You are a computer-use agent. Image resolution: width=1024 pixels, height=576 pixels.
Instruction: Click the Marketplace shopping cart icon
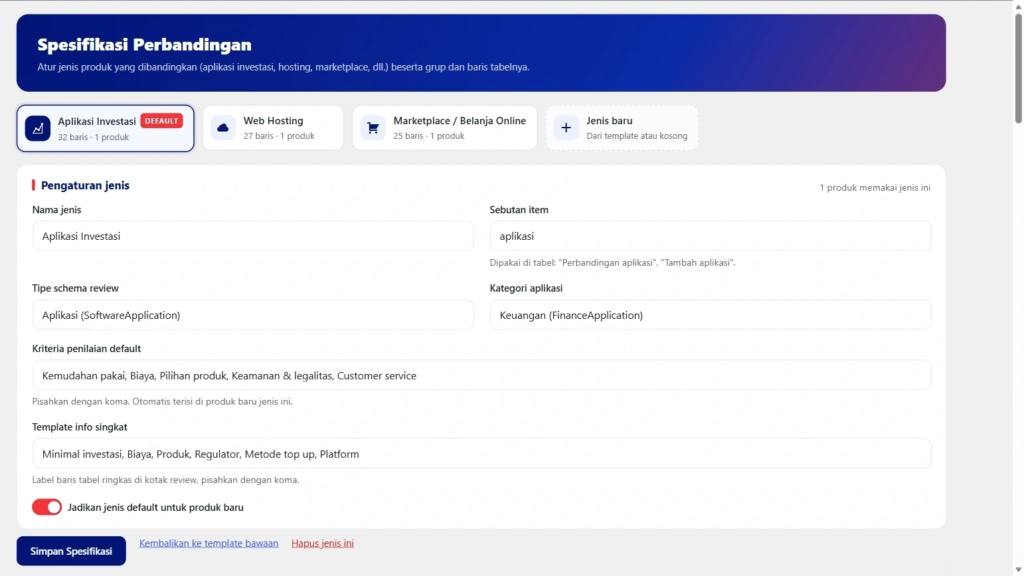[x=373, y=128]
